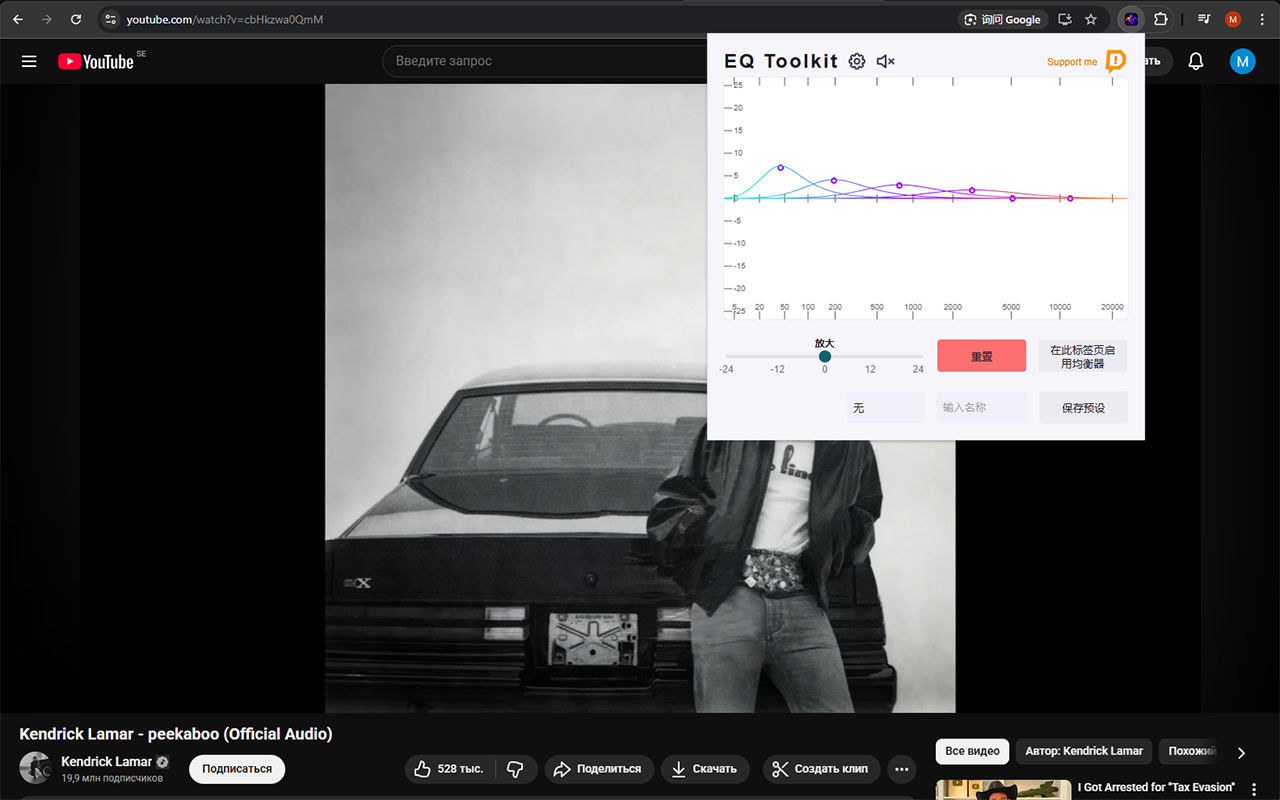Viewport: 1280px width, 800px height.
Task: Click the orange exclamation speech-bubble icon
Action: pos(1116,62)
